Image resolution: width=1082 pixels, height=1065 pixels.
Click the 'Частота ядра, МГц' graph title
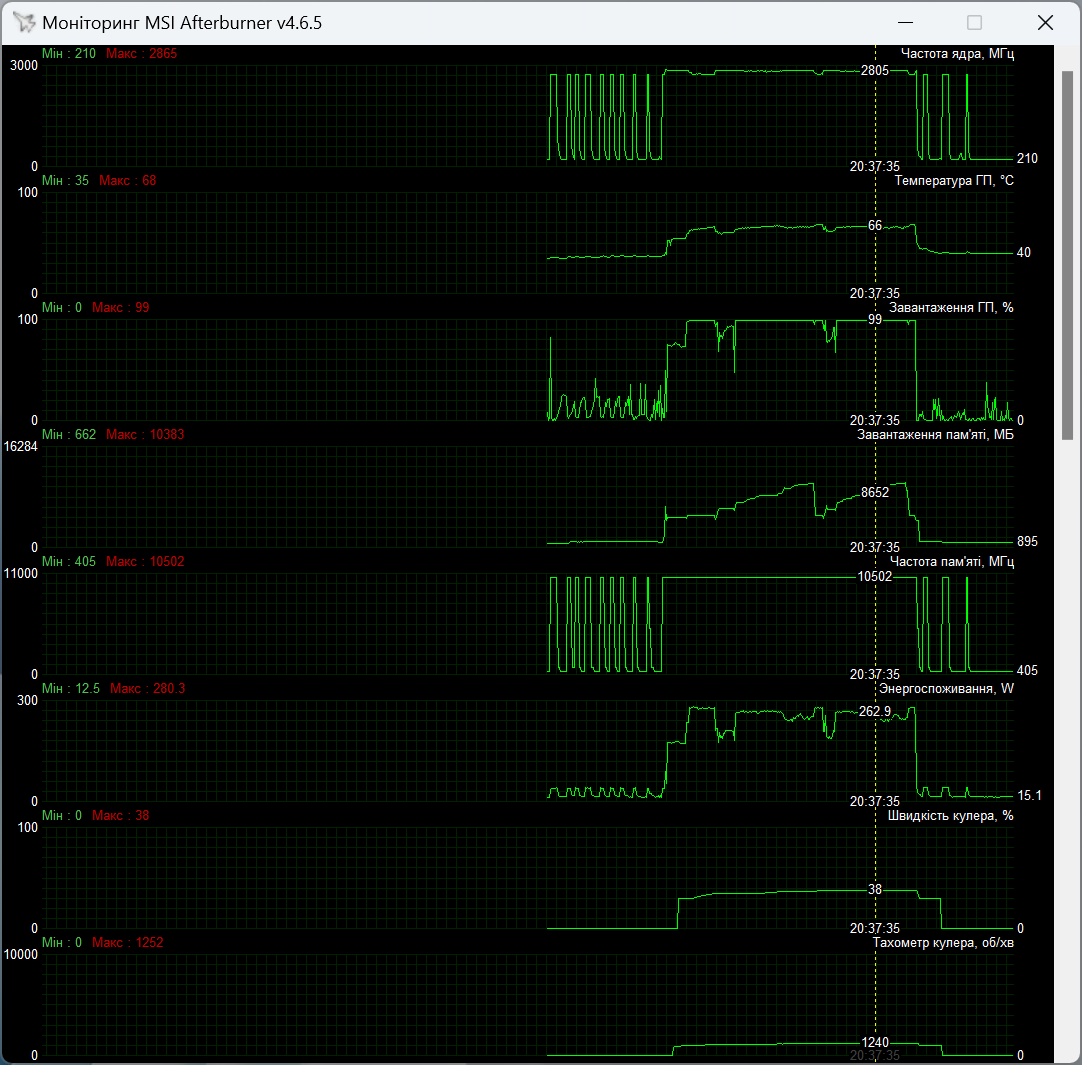pos(957,54)
